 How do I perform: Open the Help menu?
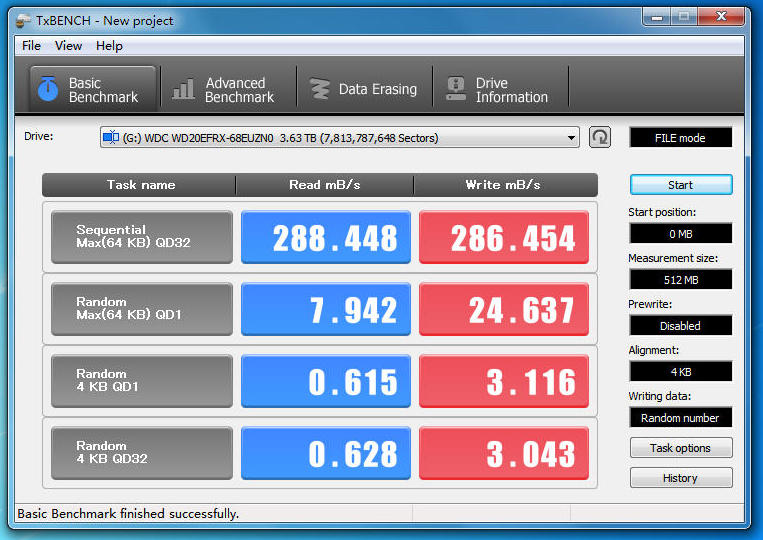(109, 46)
